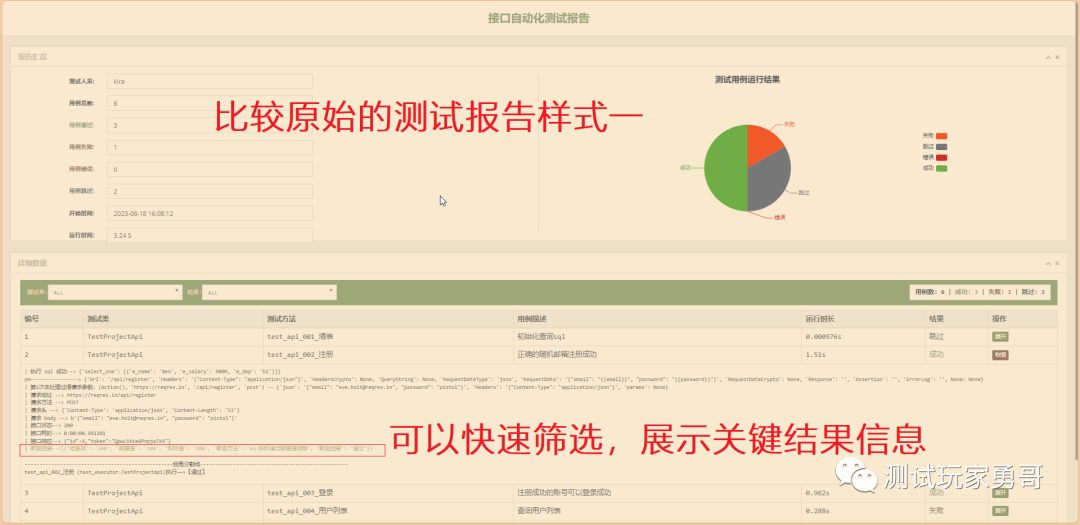Toggle the green 成功 legend swatch
This screenshot has height=525, width=1080.
pyautogui.click(x=942, y=168)
